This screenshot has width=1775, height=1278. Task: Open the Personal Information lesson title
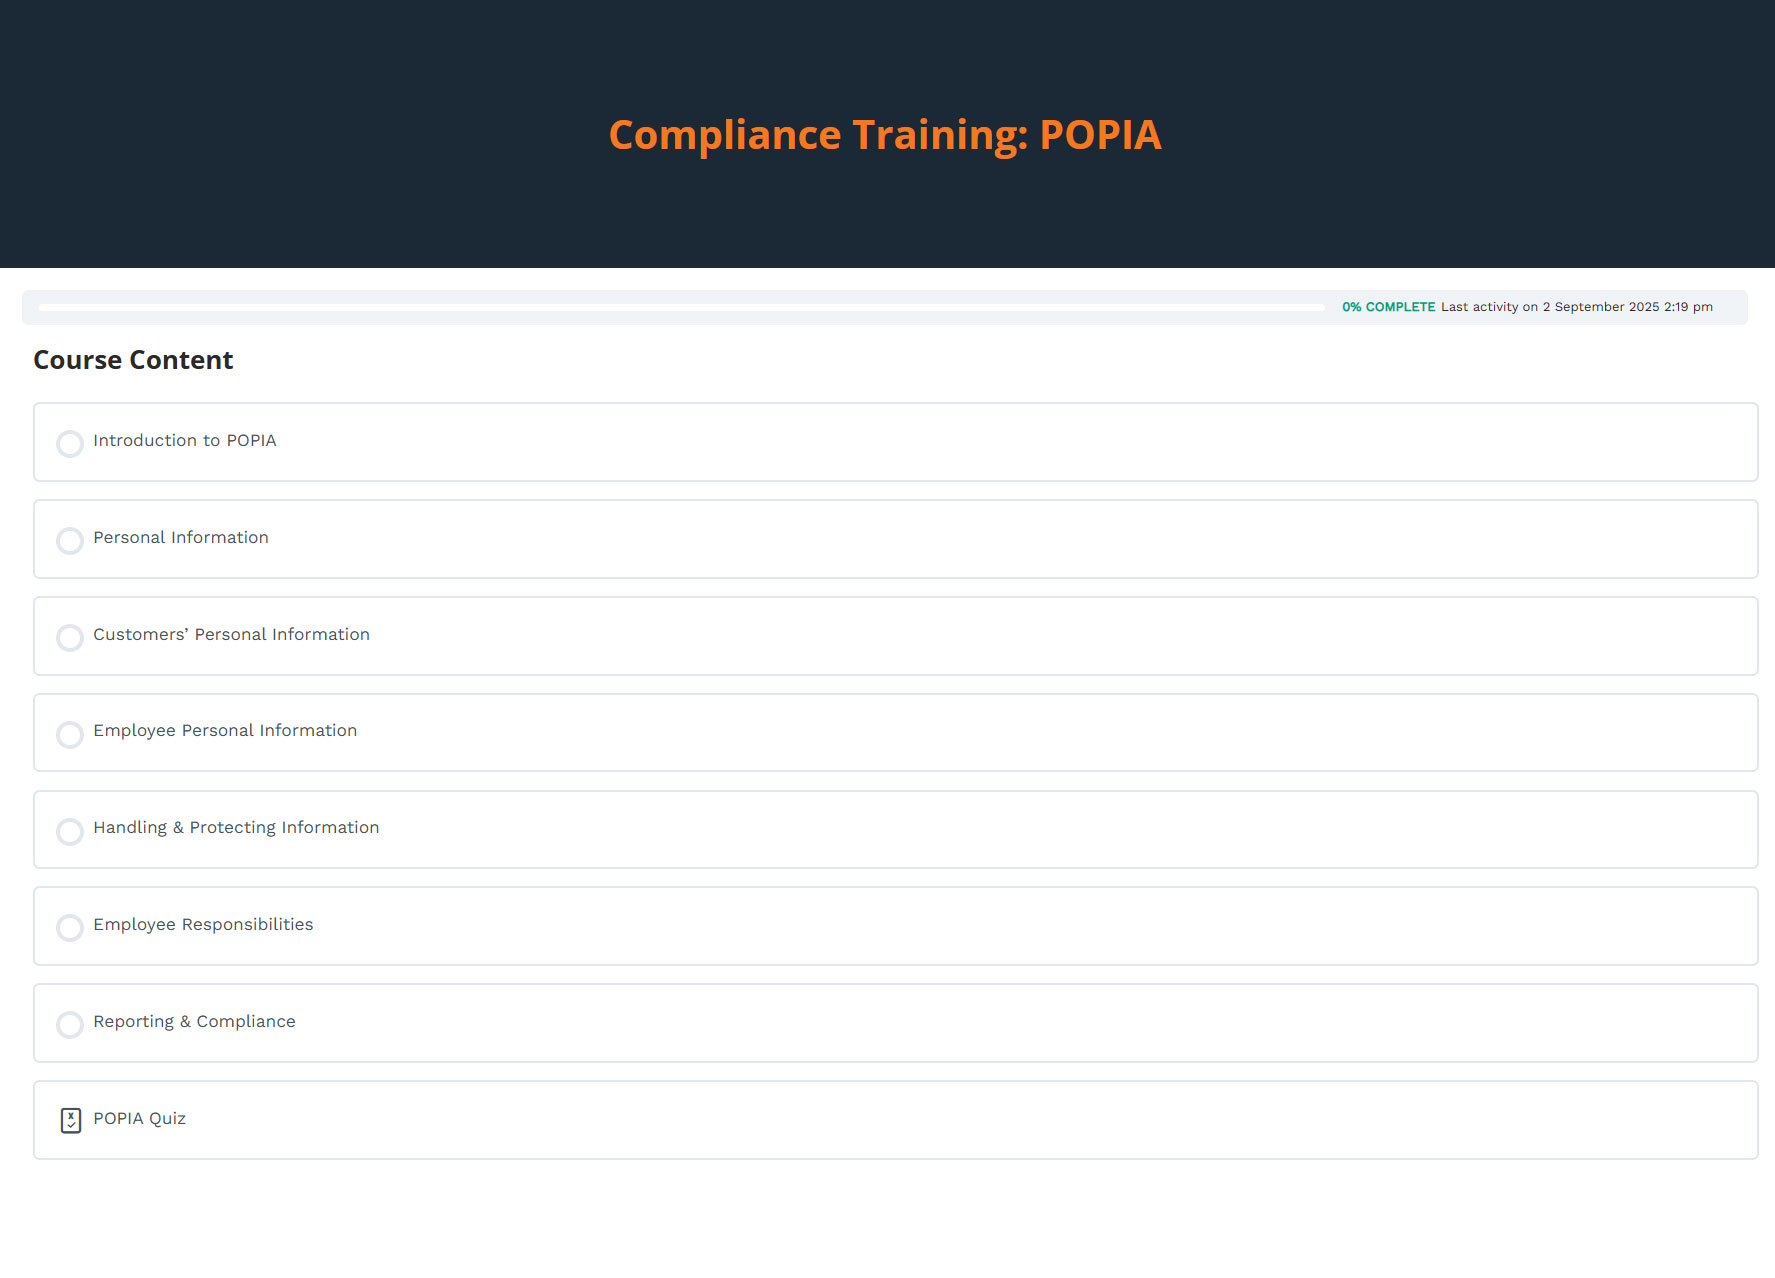point(181,538)
